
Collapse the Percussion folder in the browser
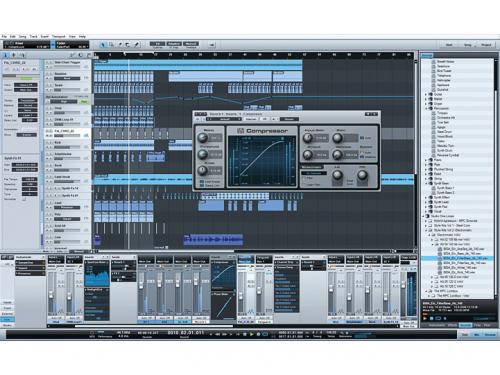[x=426, y=108]
